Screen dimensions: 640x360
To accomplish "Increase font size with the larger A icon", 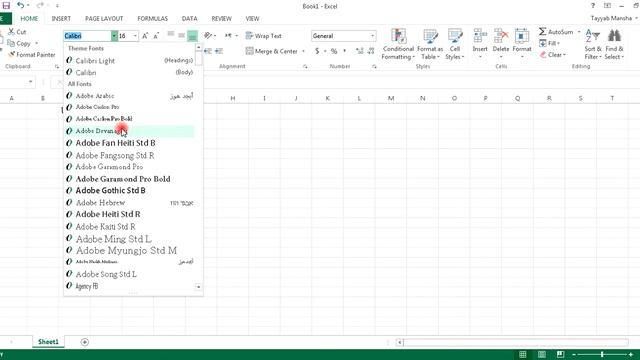I will click(145, 36).
